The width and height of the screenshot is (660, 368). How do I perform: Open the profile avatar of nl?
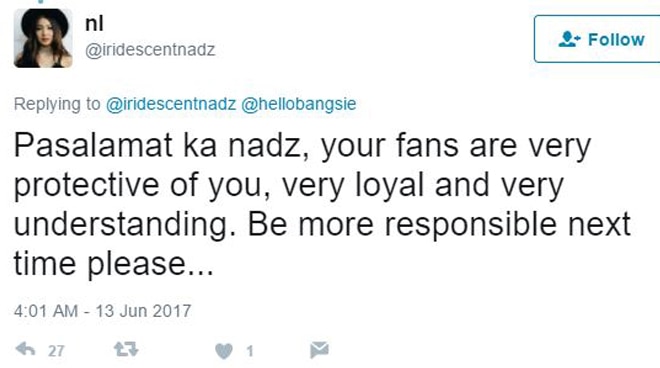click(43, 38)
